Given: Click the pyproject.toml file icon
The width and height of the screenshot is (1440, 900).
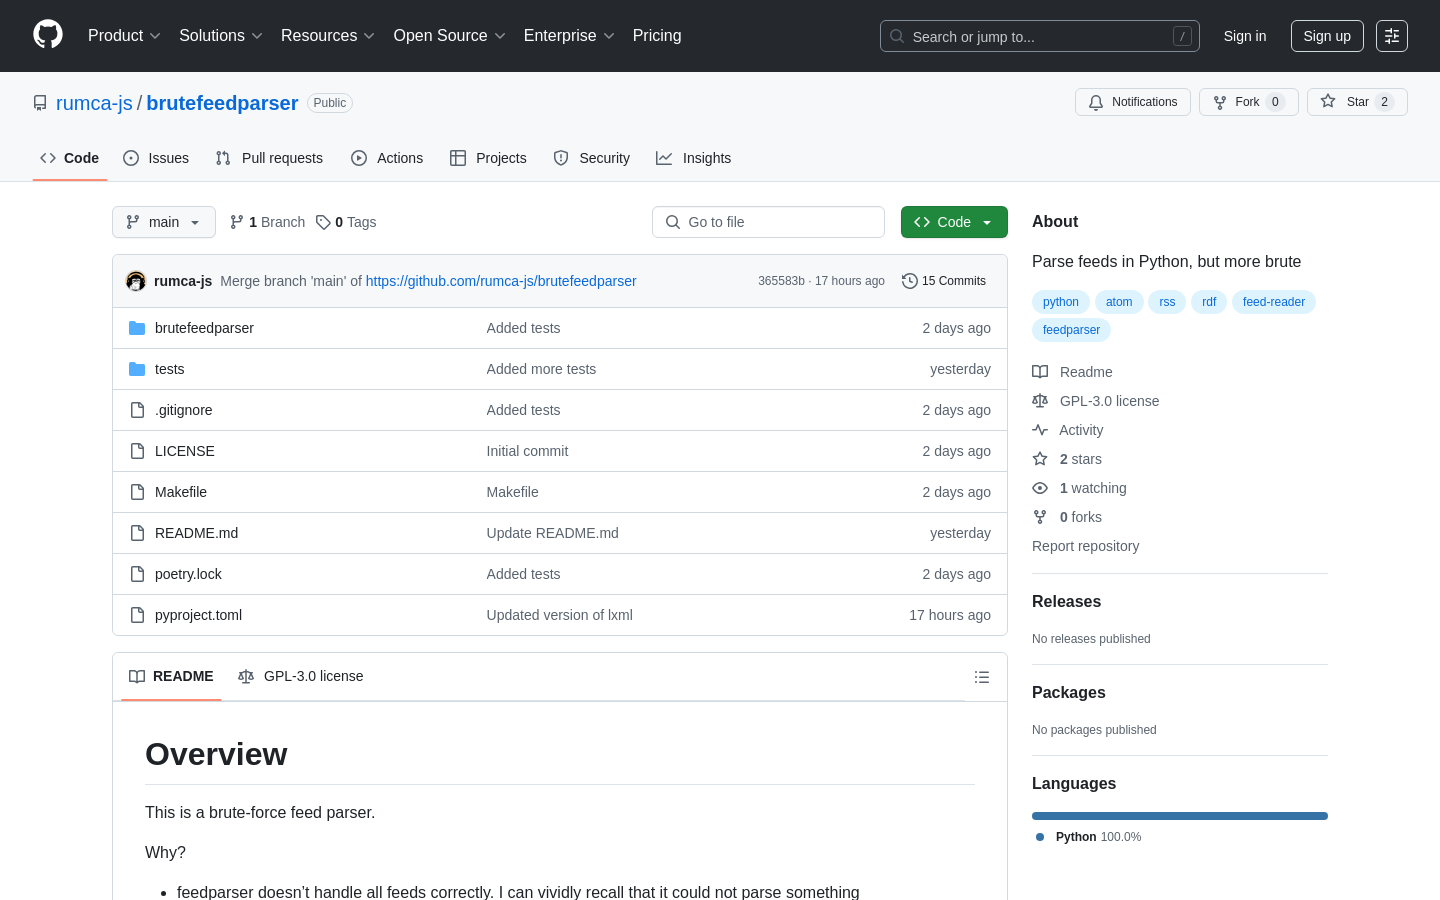Looking at the screenshot, I should click(137, 615).
